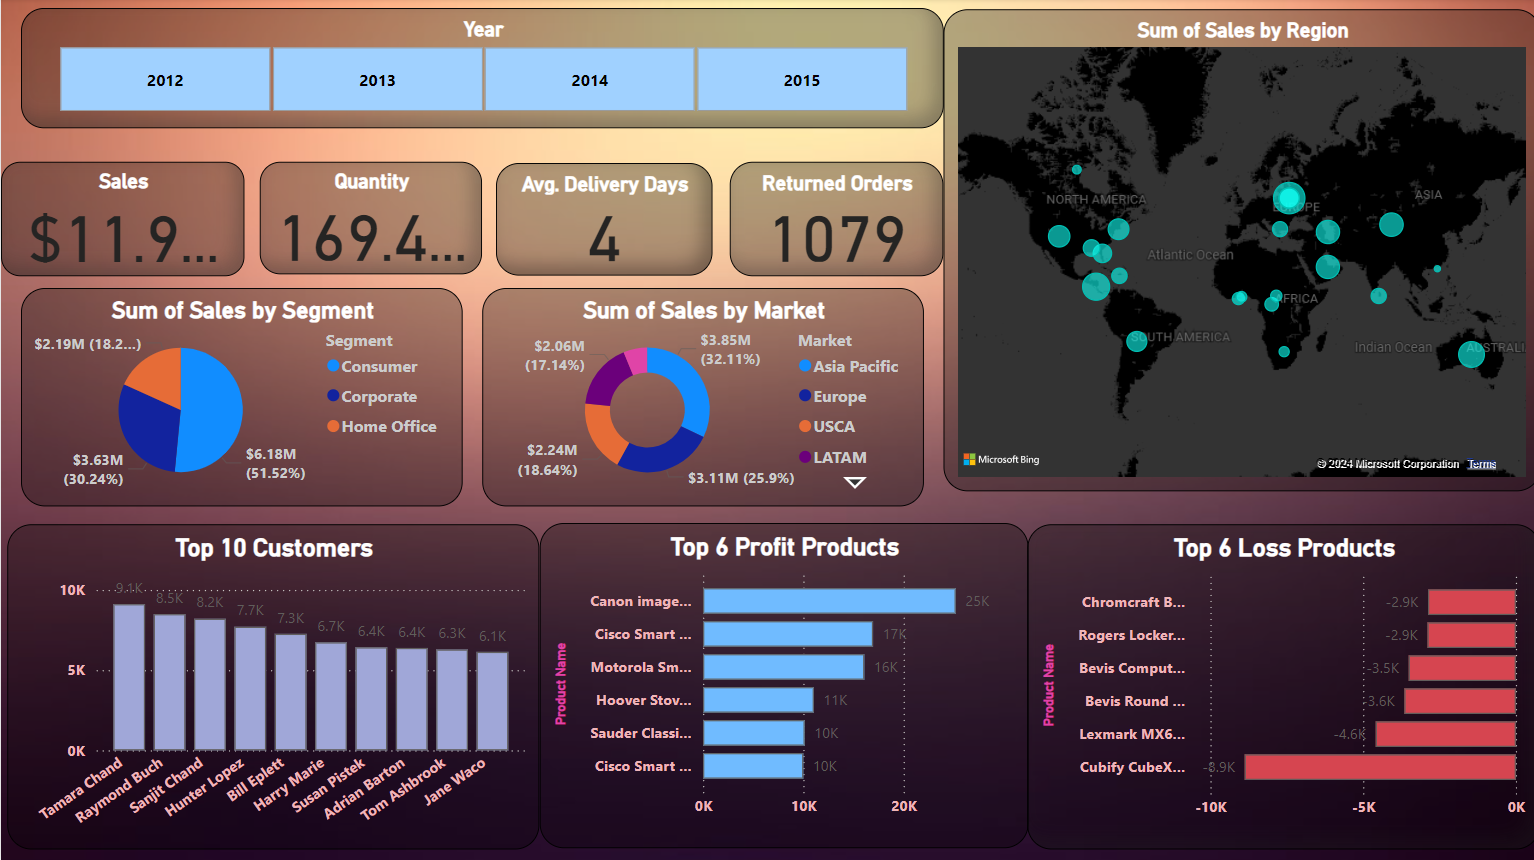Click the Canon image profit bar
The image size is (1534, 860).
pos(828,601)
